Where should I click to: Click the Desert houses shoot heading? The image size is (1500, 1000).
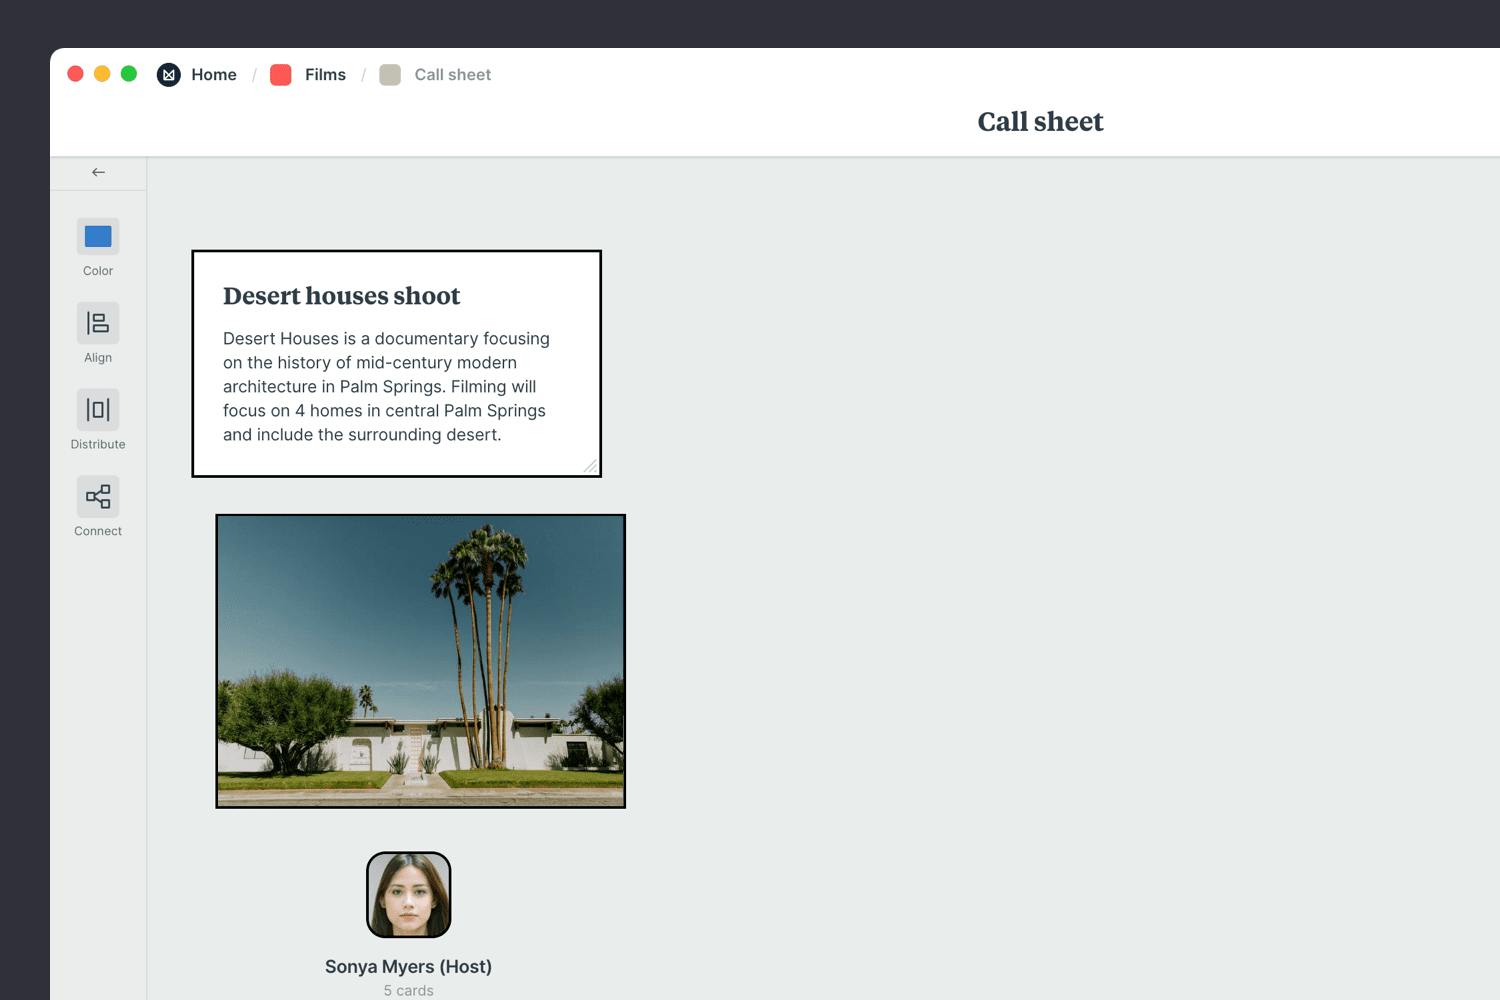[x=341, y=296]
